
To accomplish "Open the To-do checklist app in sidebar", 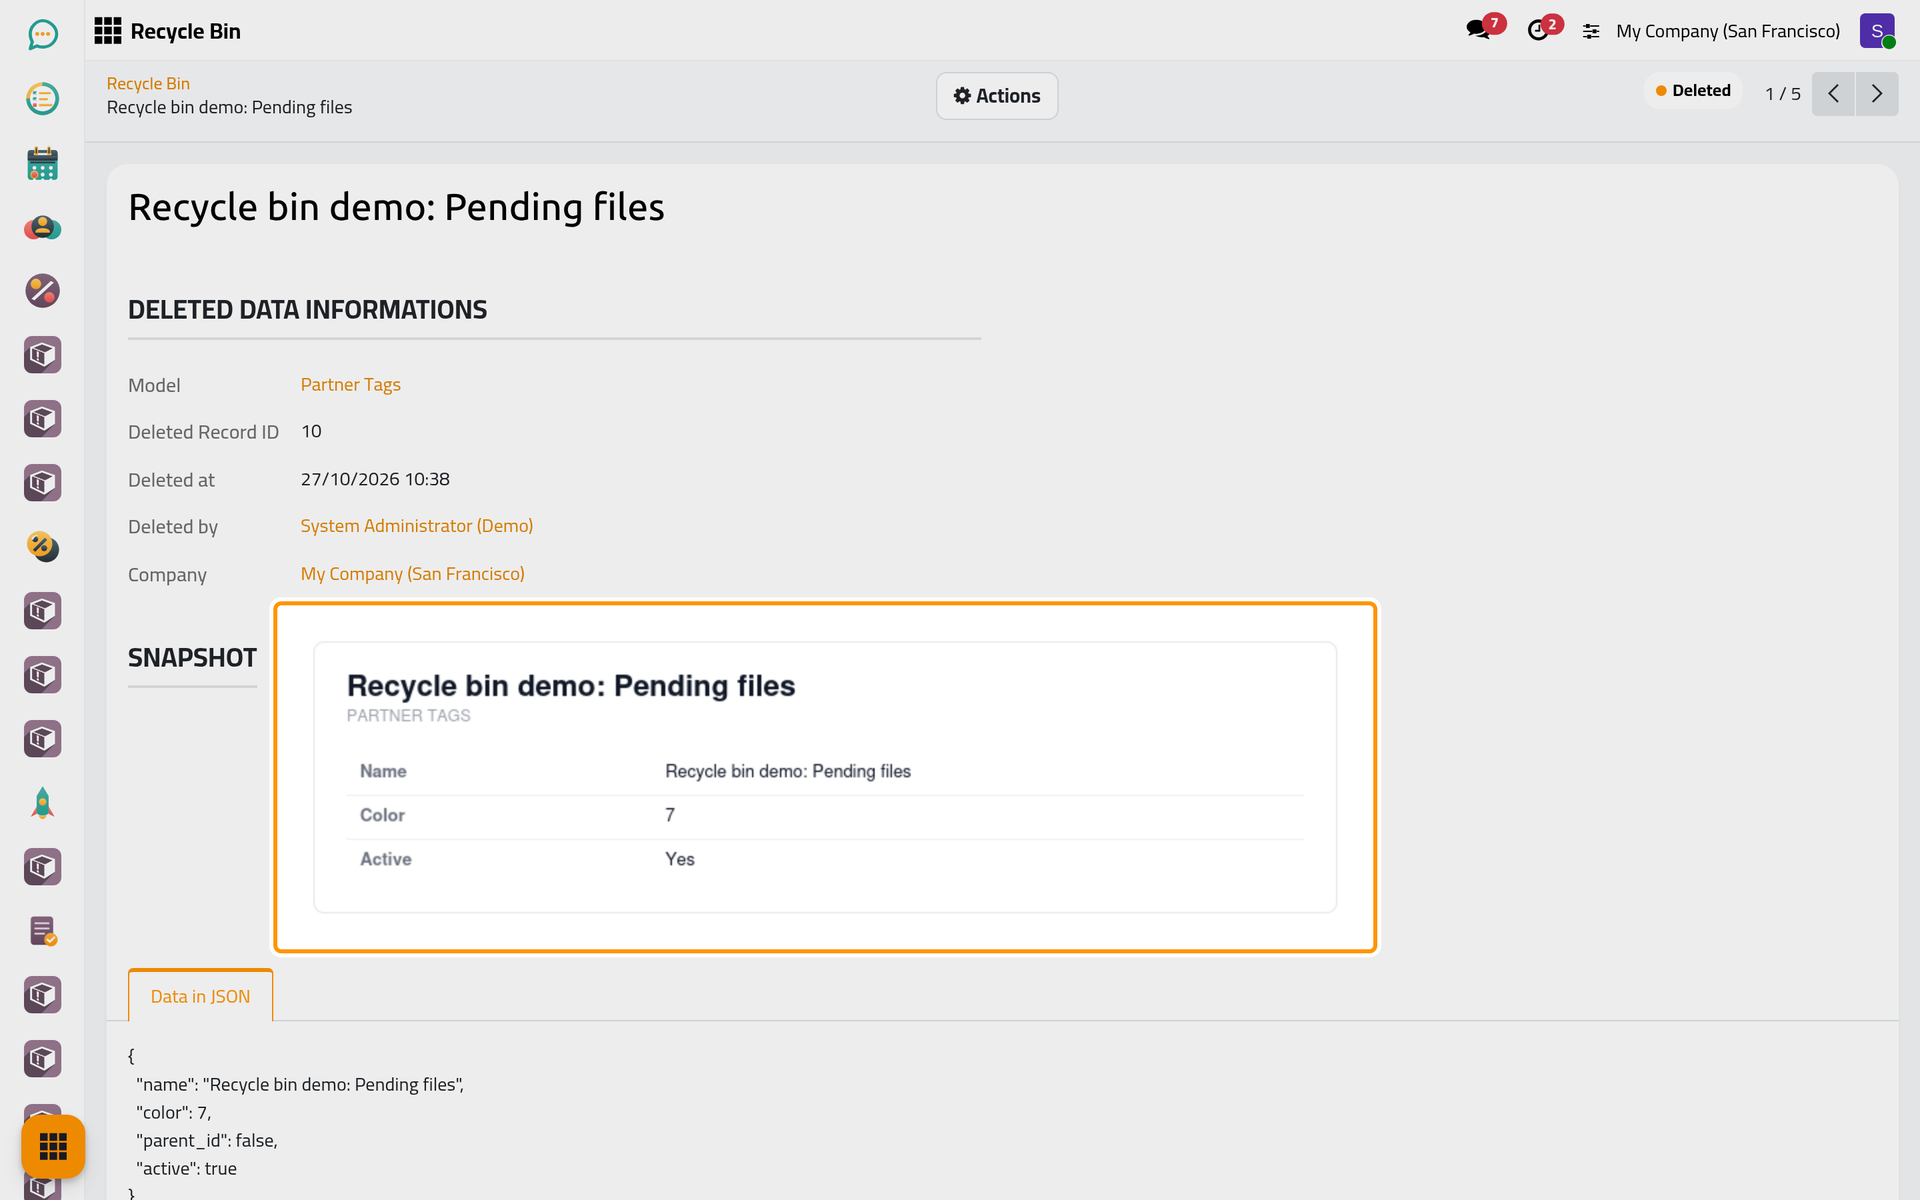I will point(42,99).
